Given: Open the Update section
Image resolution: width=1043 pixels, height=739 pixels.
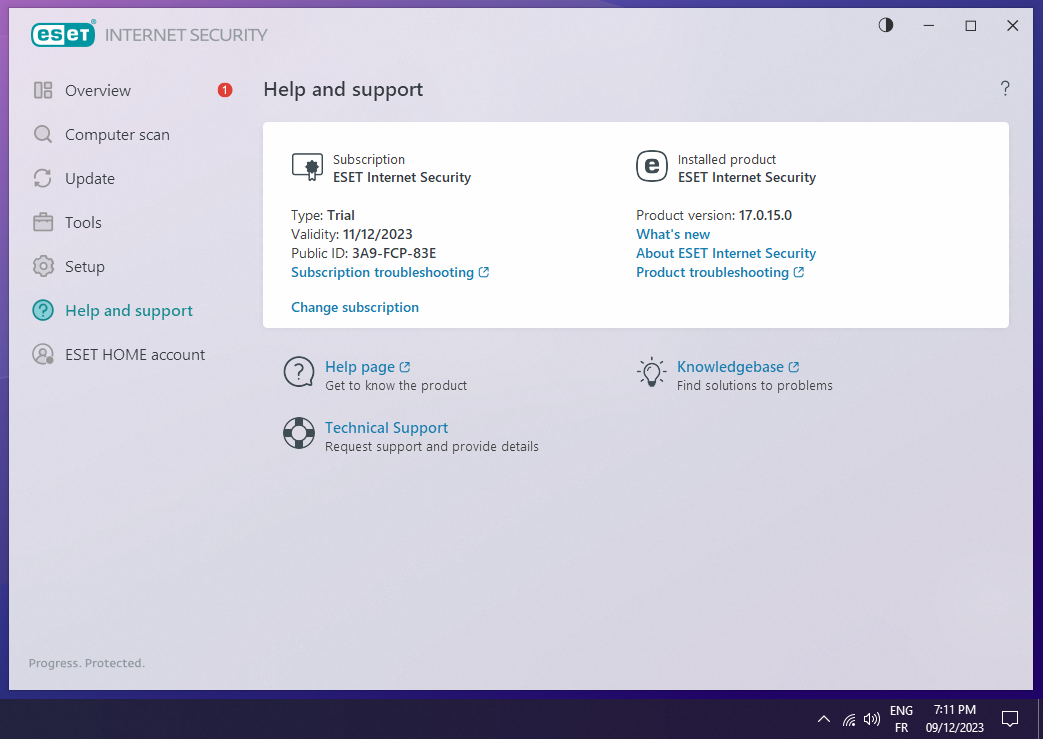Looking at the screenshot, I should tap(90, 178).
